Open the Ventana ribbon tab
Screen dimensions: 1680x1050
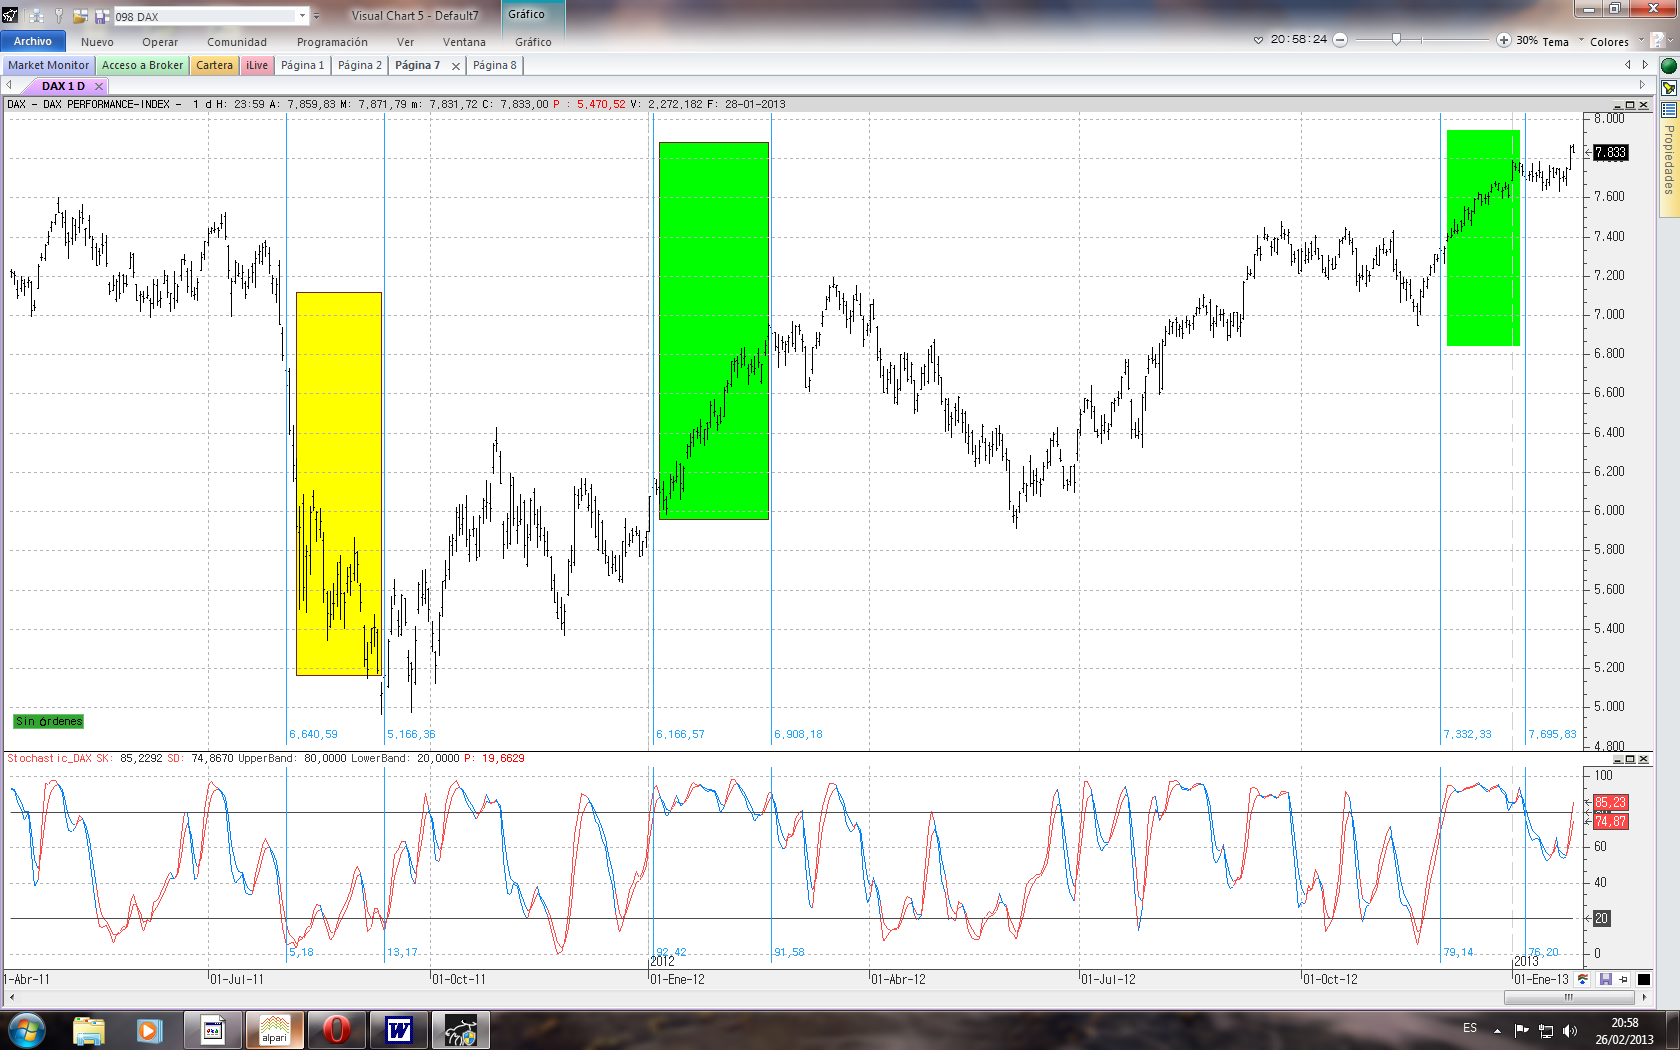coord(464,42)
